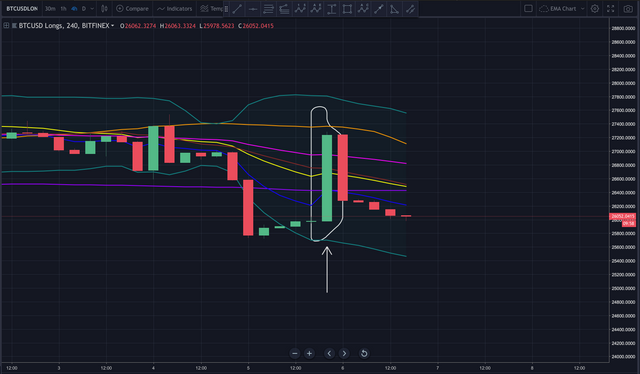Select the Text annotation tool
Viewport: 640px width, 374px height.
pyautogui.click(x=331, y=9)
